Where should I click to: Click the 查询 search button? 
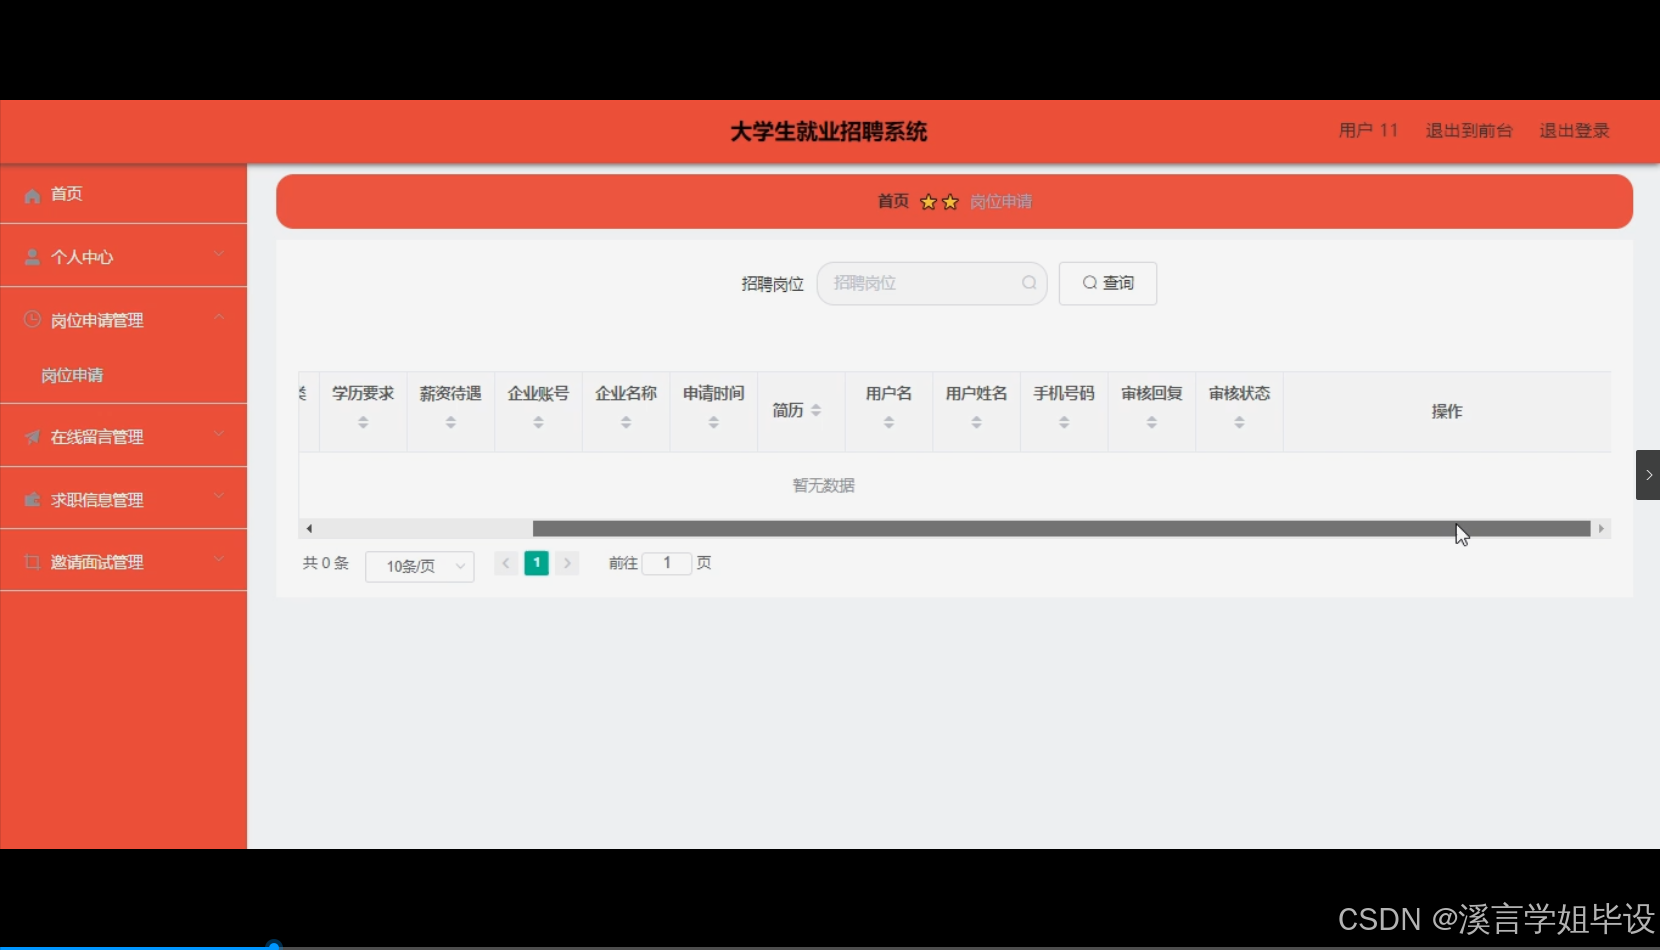click(1108, 283)
